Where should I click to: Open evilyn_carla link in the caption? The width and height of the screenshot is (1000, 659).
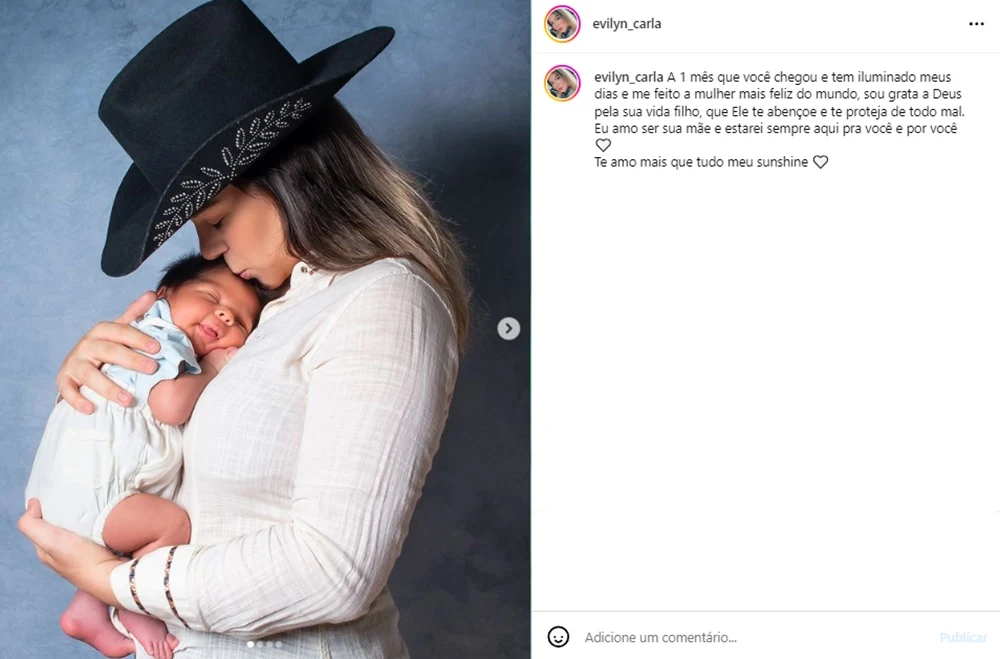click(x=629, y=77)
